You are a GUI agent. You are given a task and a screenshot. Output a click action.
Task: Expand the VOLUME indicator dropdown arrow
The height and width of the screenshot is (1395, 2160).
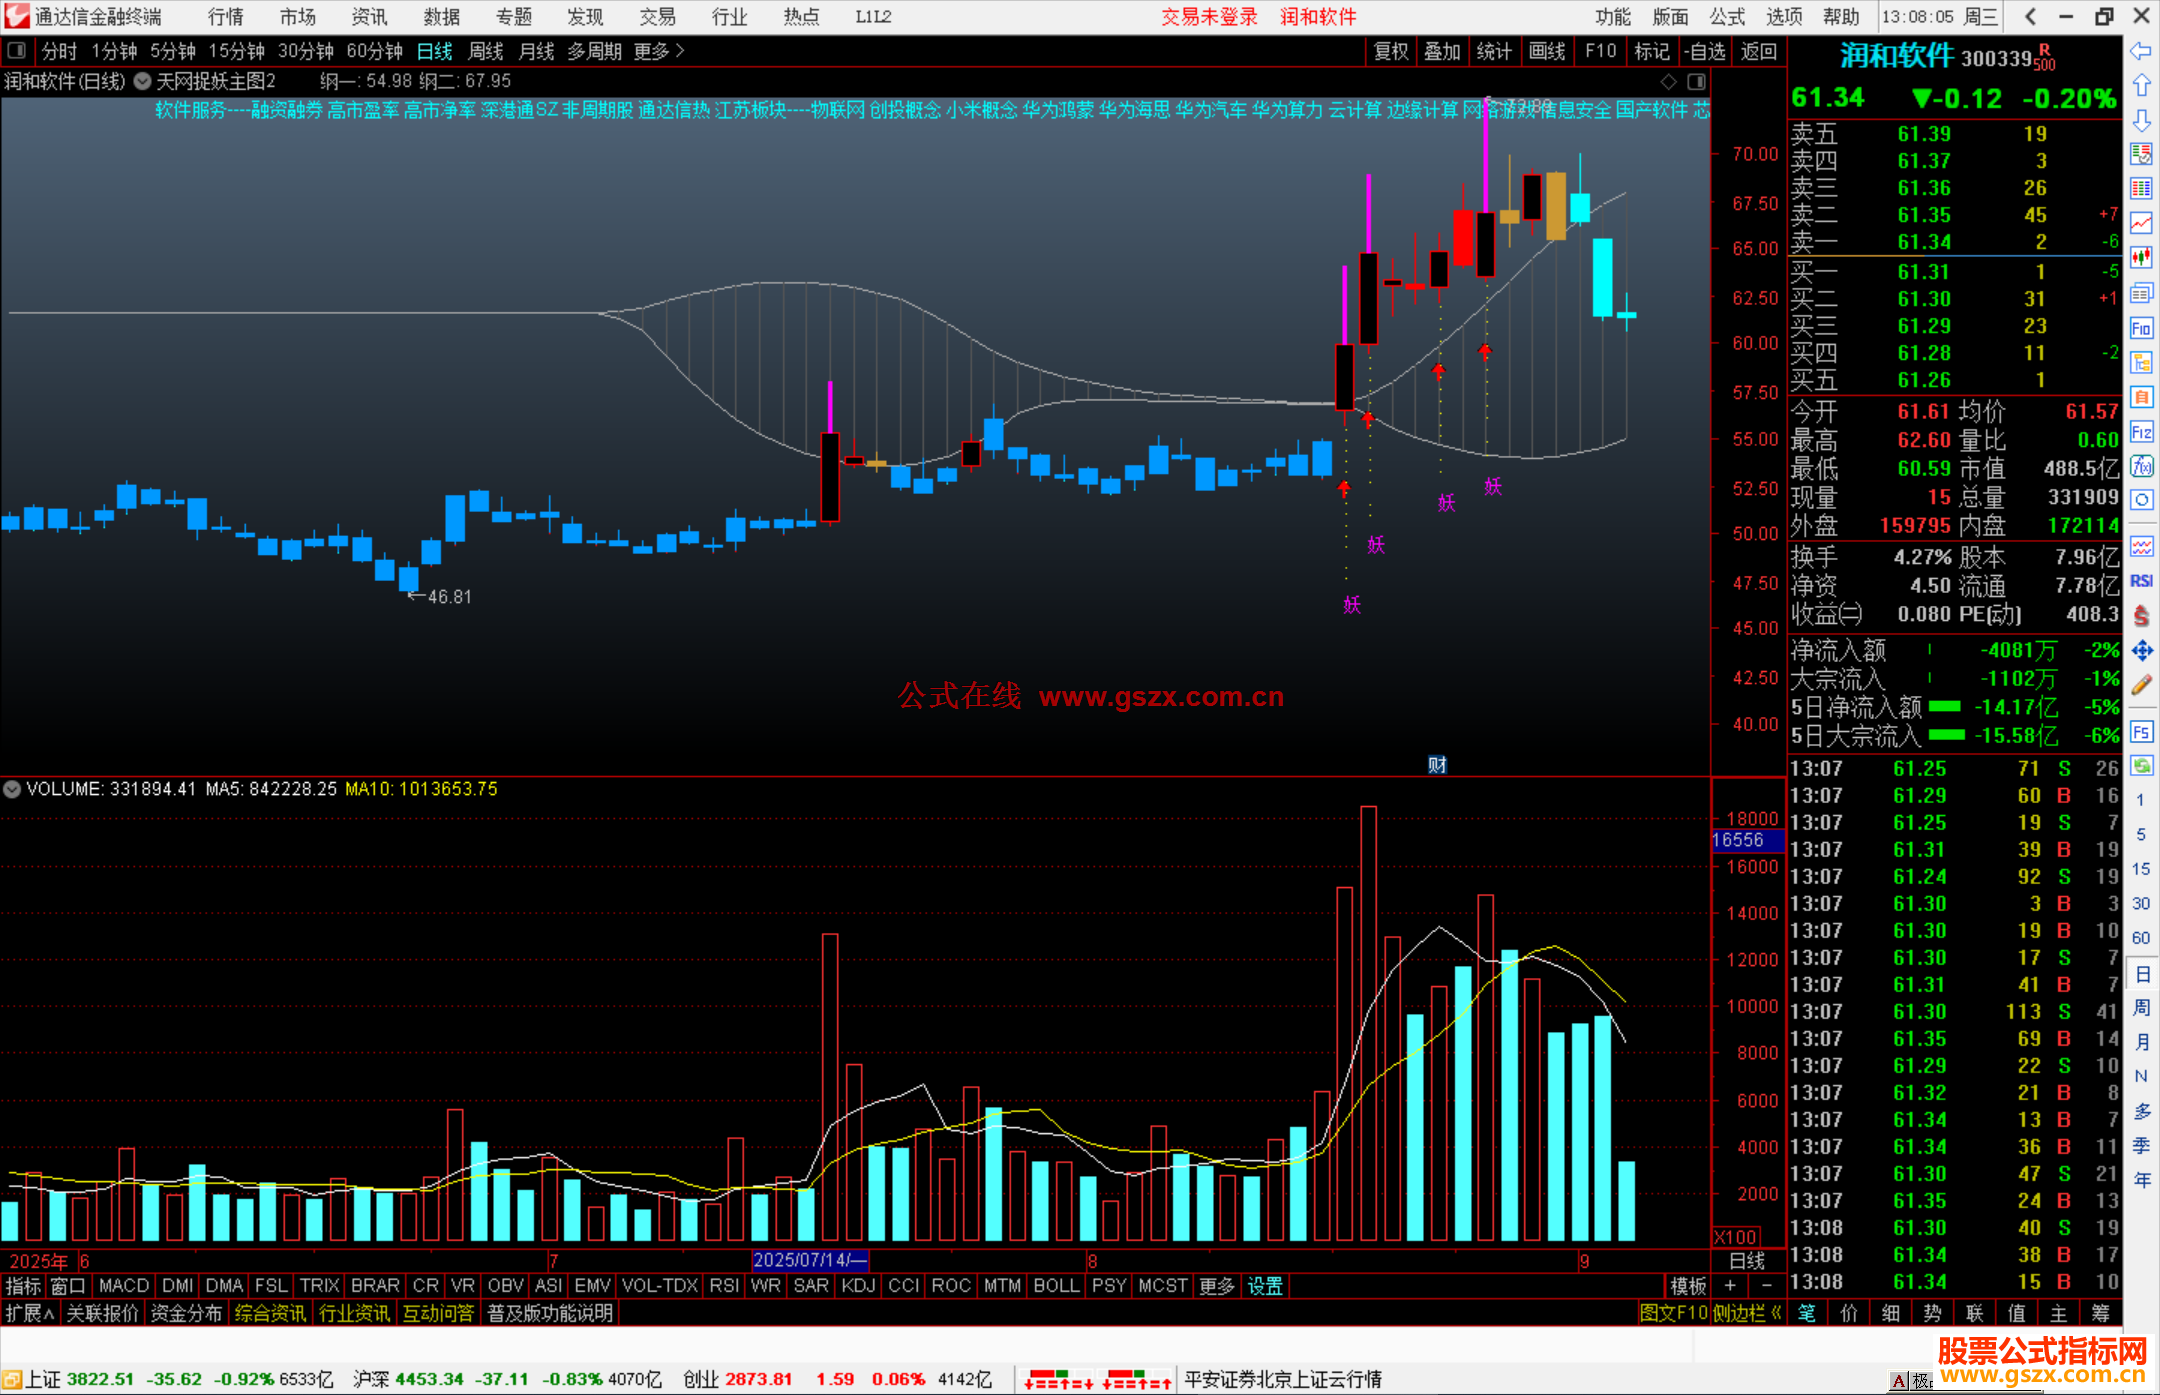click(12, 789)
